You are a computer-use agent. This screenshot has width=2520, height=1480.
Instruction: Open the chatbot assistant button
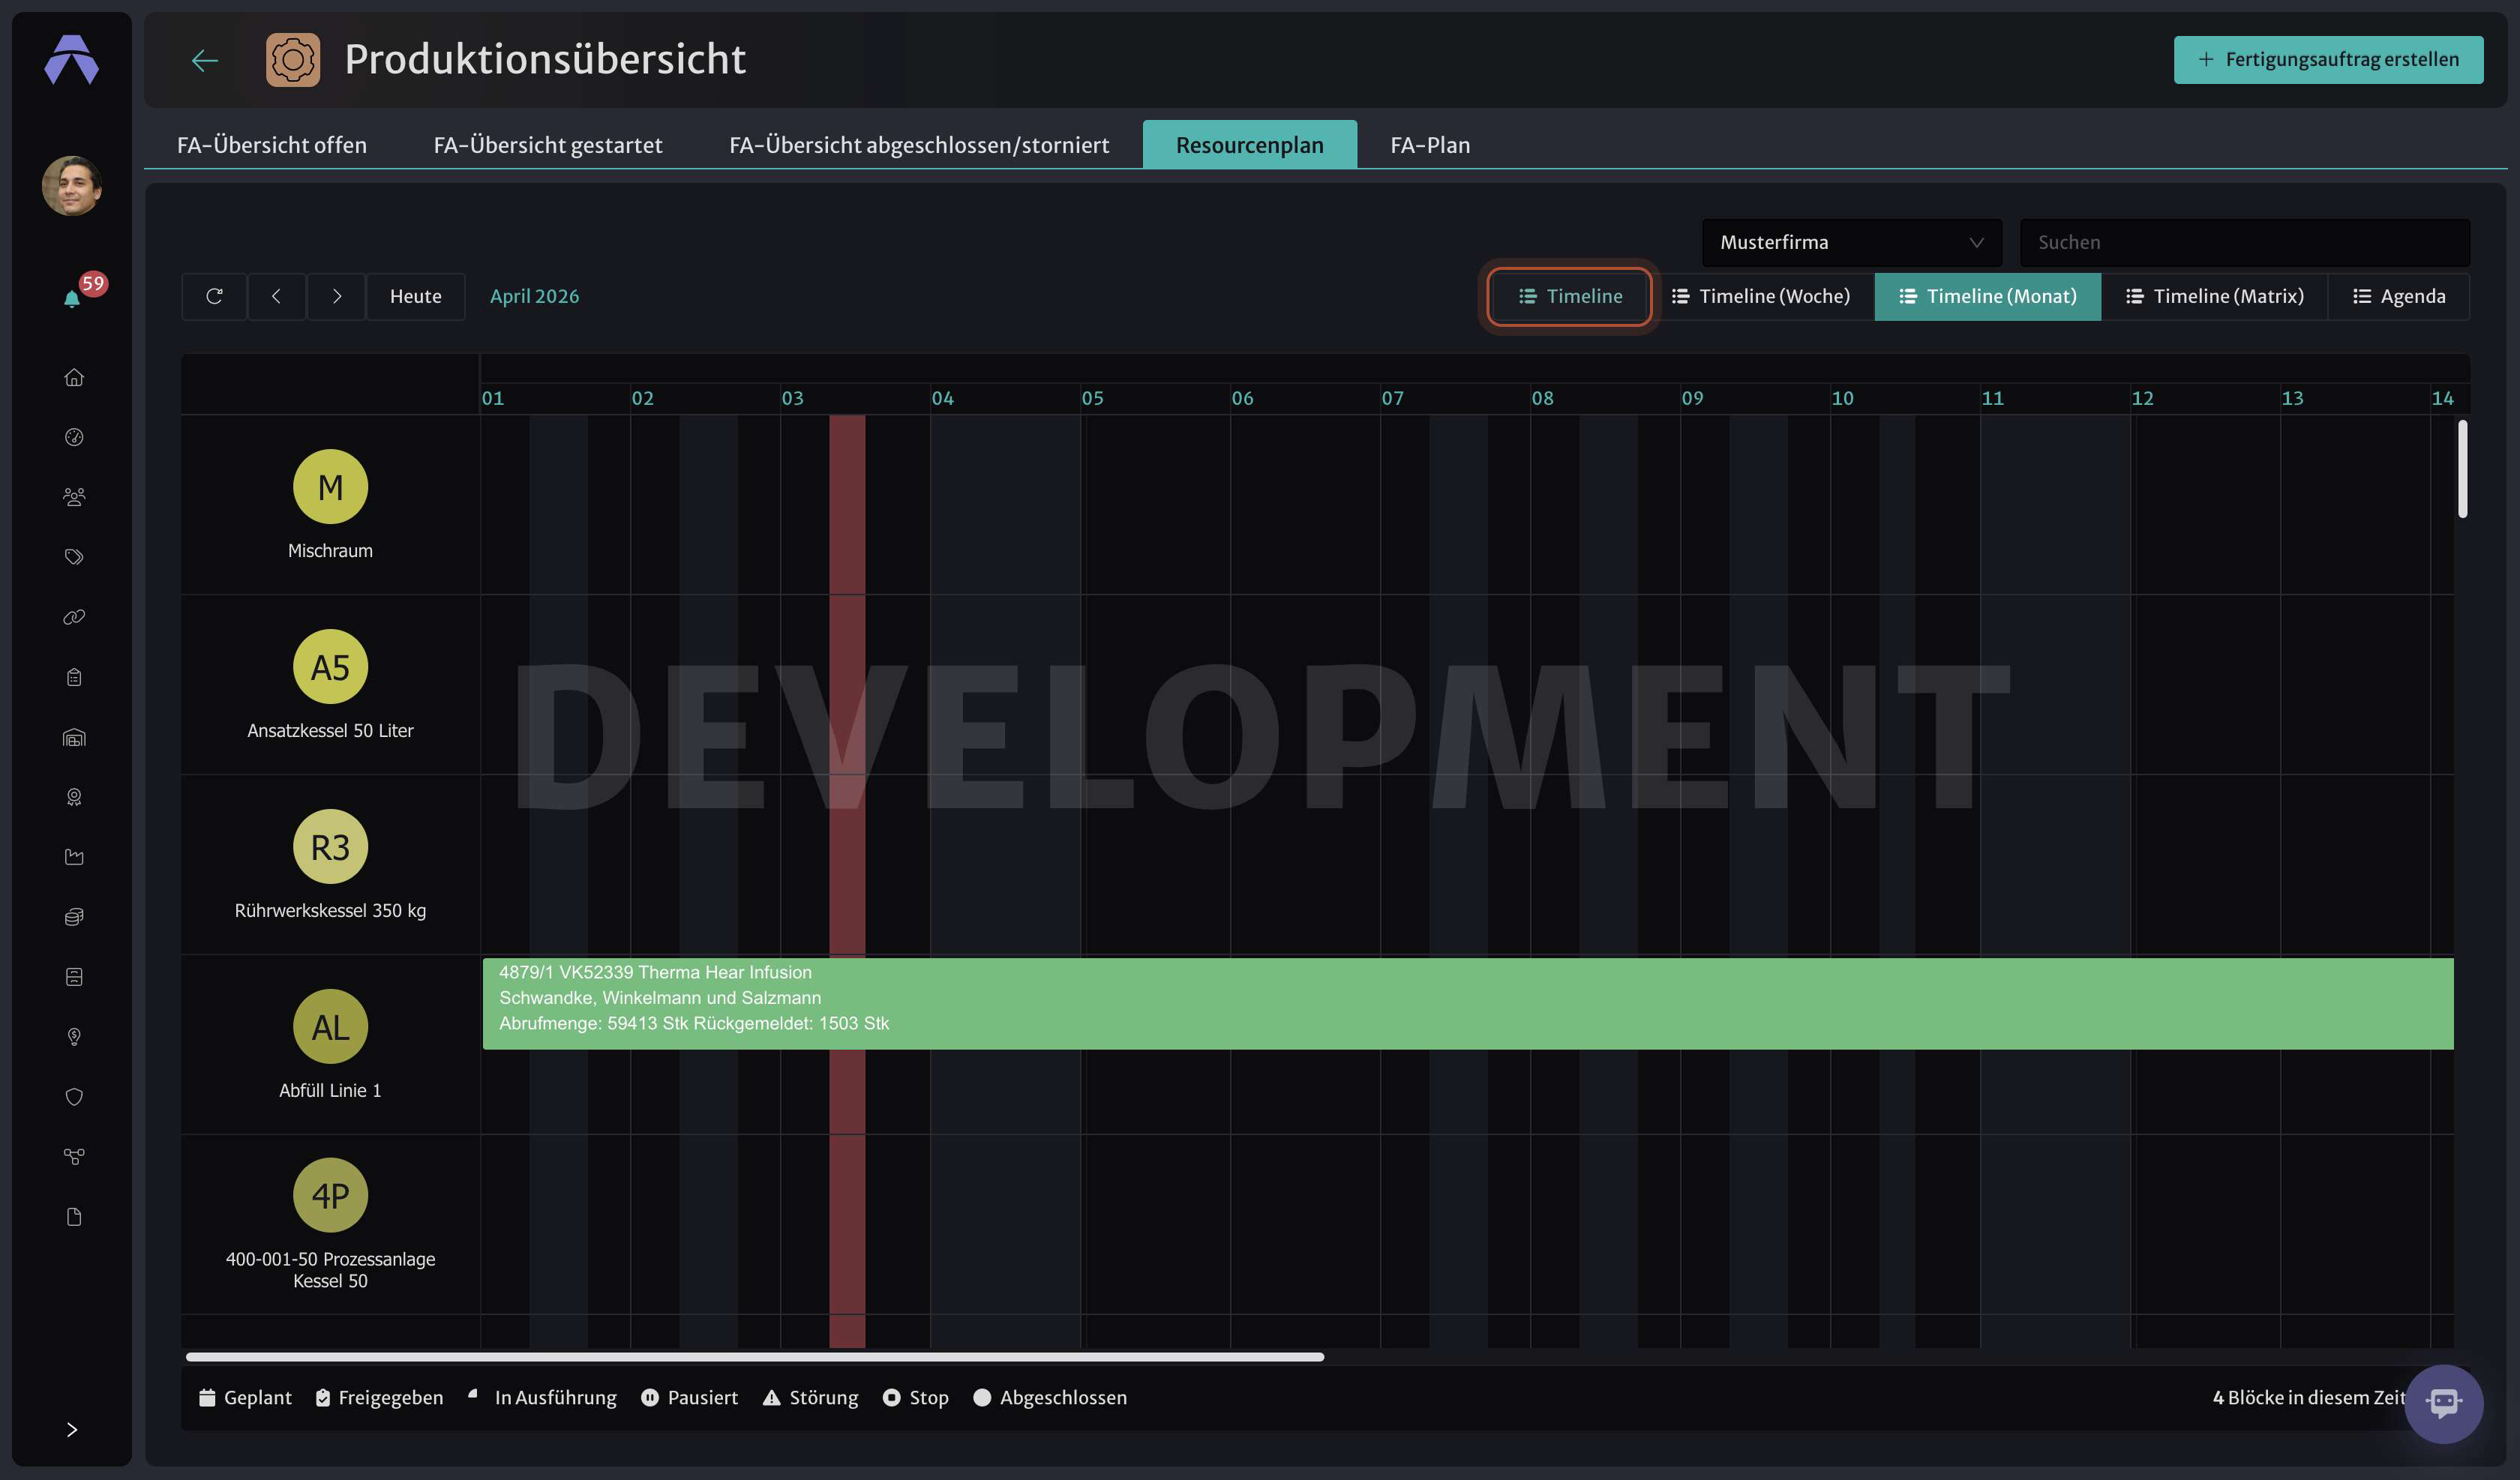pyautogui.click(x=2443, y=1403)
